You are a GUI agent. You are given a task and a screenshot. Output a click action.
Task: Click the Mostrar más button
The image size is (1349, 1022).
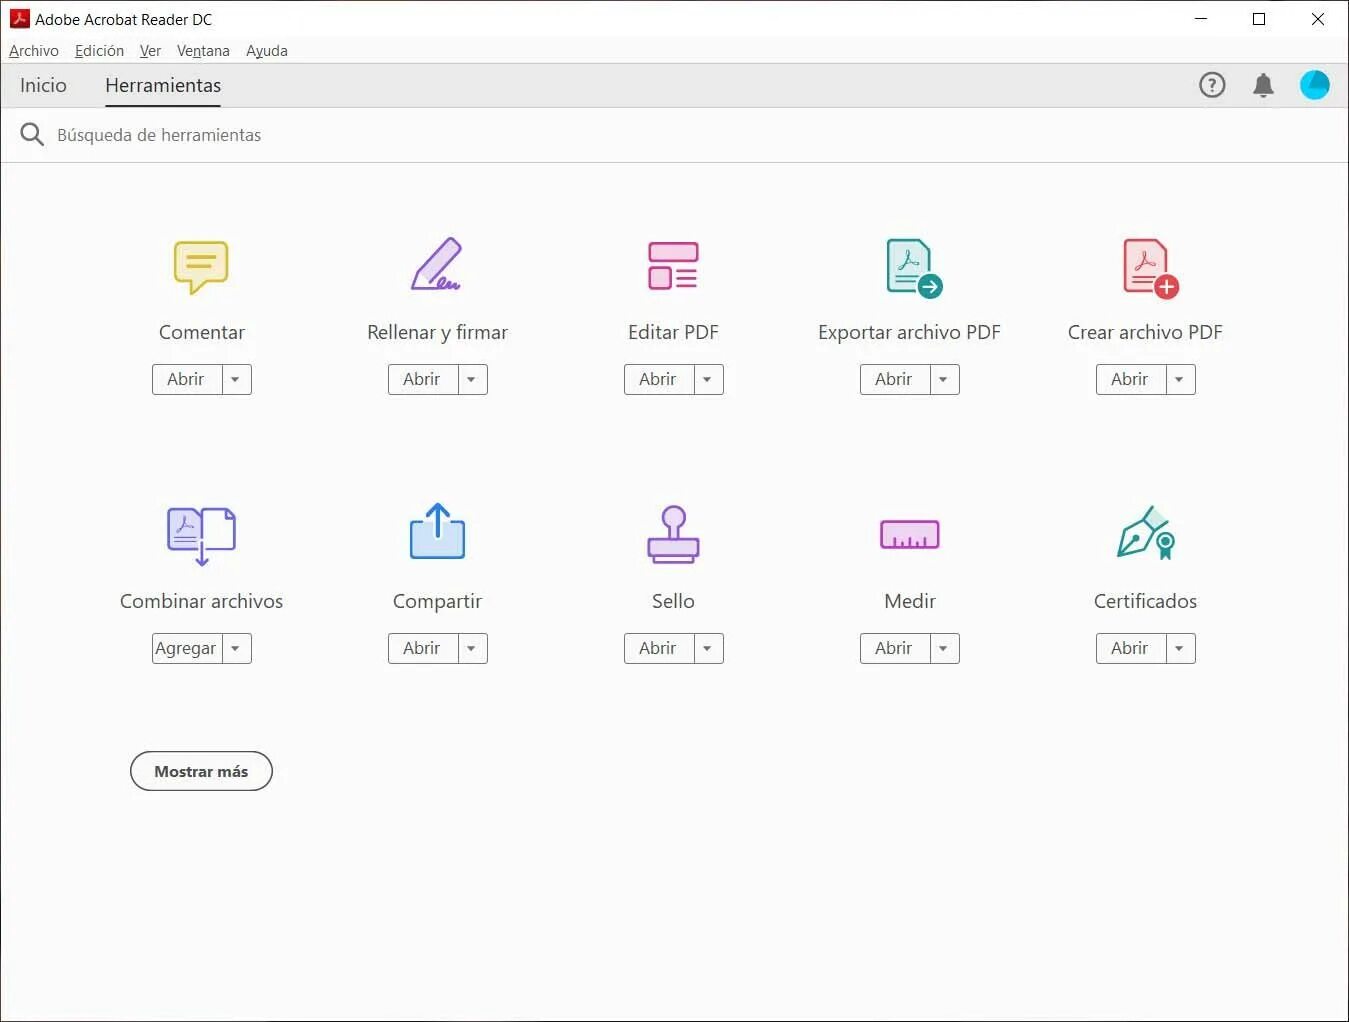tap(201, 771)
